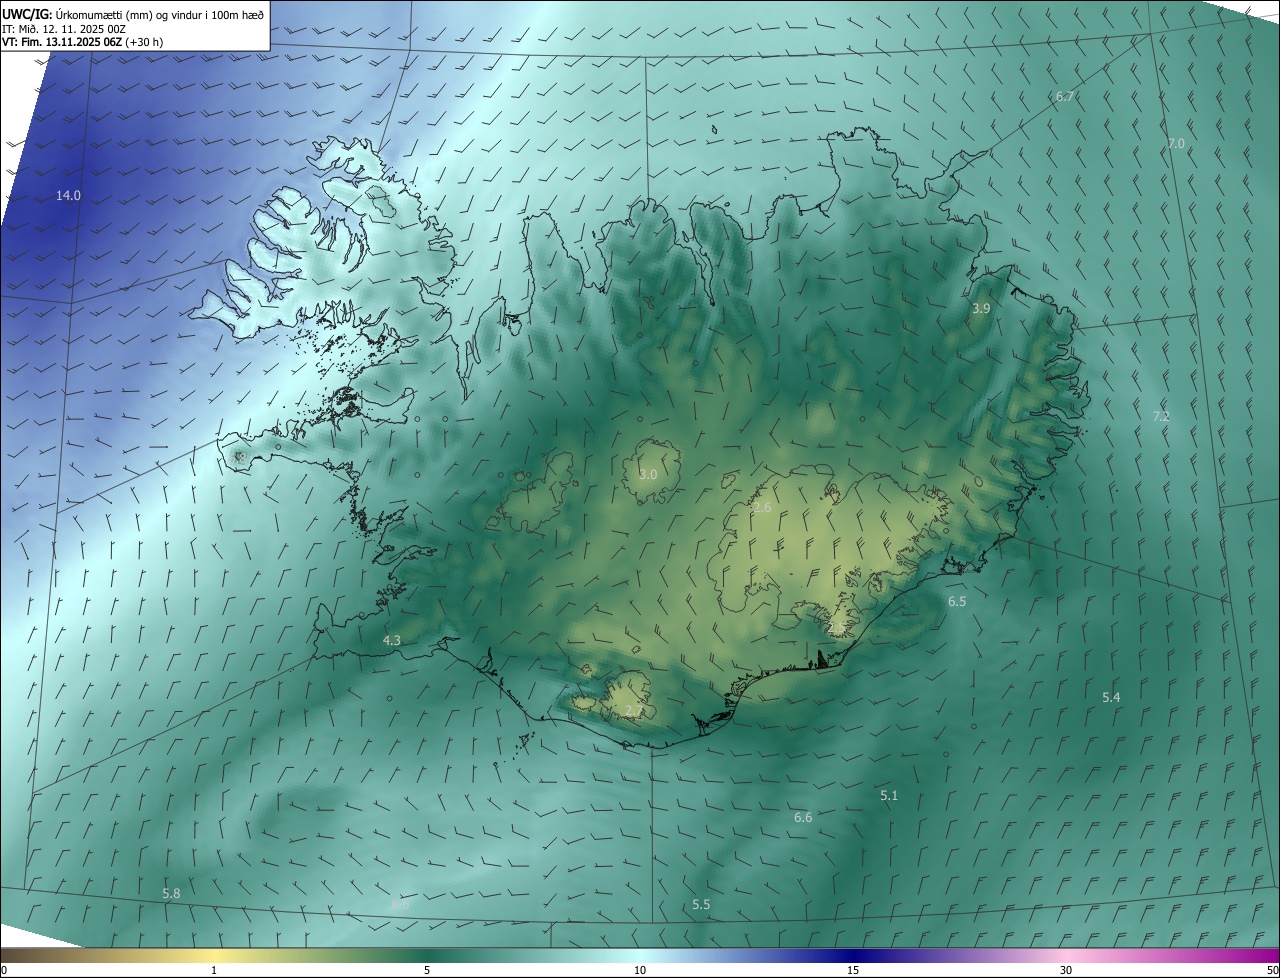Click the 5.4 value over the ocean

click(x=1111, y=697)
